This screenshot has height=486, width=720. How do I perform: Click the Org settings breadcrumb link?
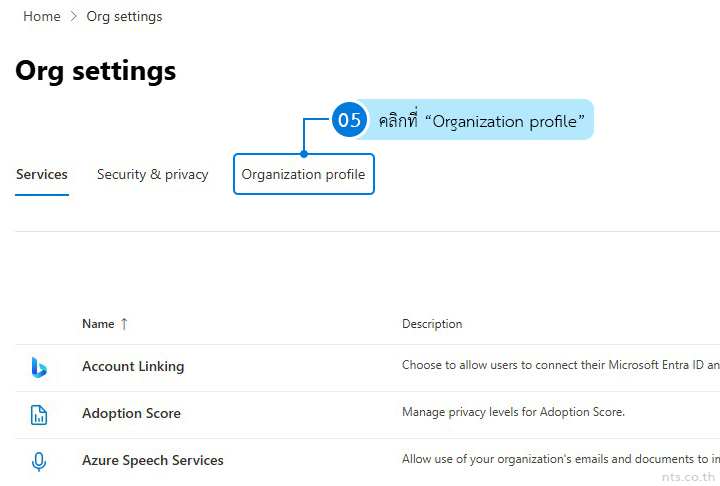[x=124, y=17]
